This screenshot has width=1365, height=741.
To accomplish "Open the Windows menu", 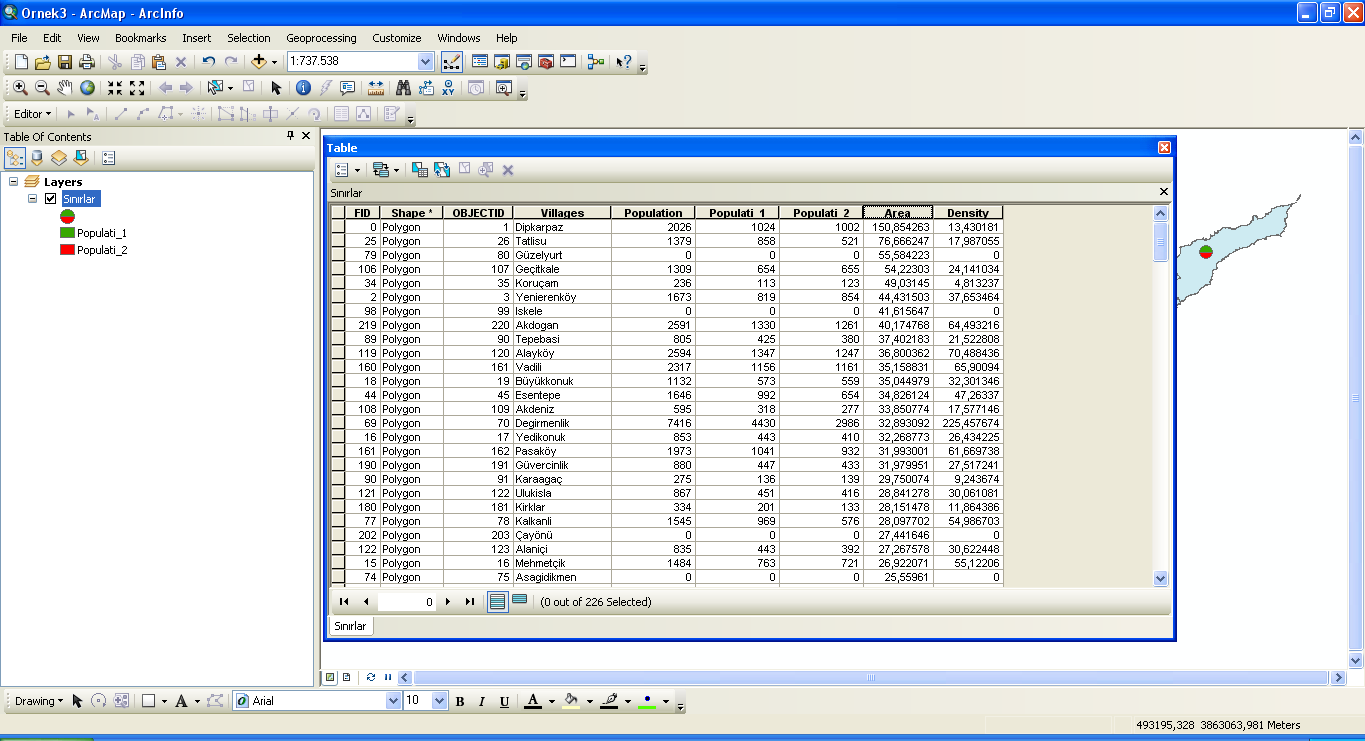I will (459, 38).
